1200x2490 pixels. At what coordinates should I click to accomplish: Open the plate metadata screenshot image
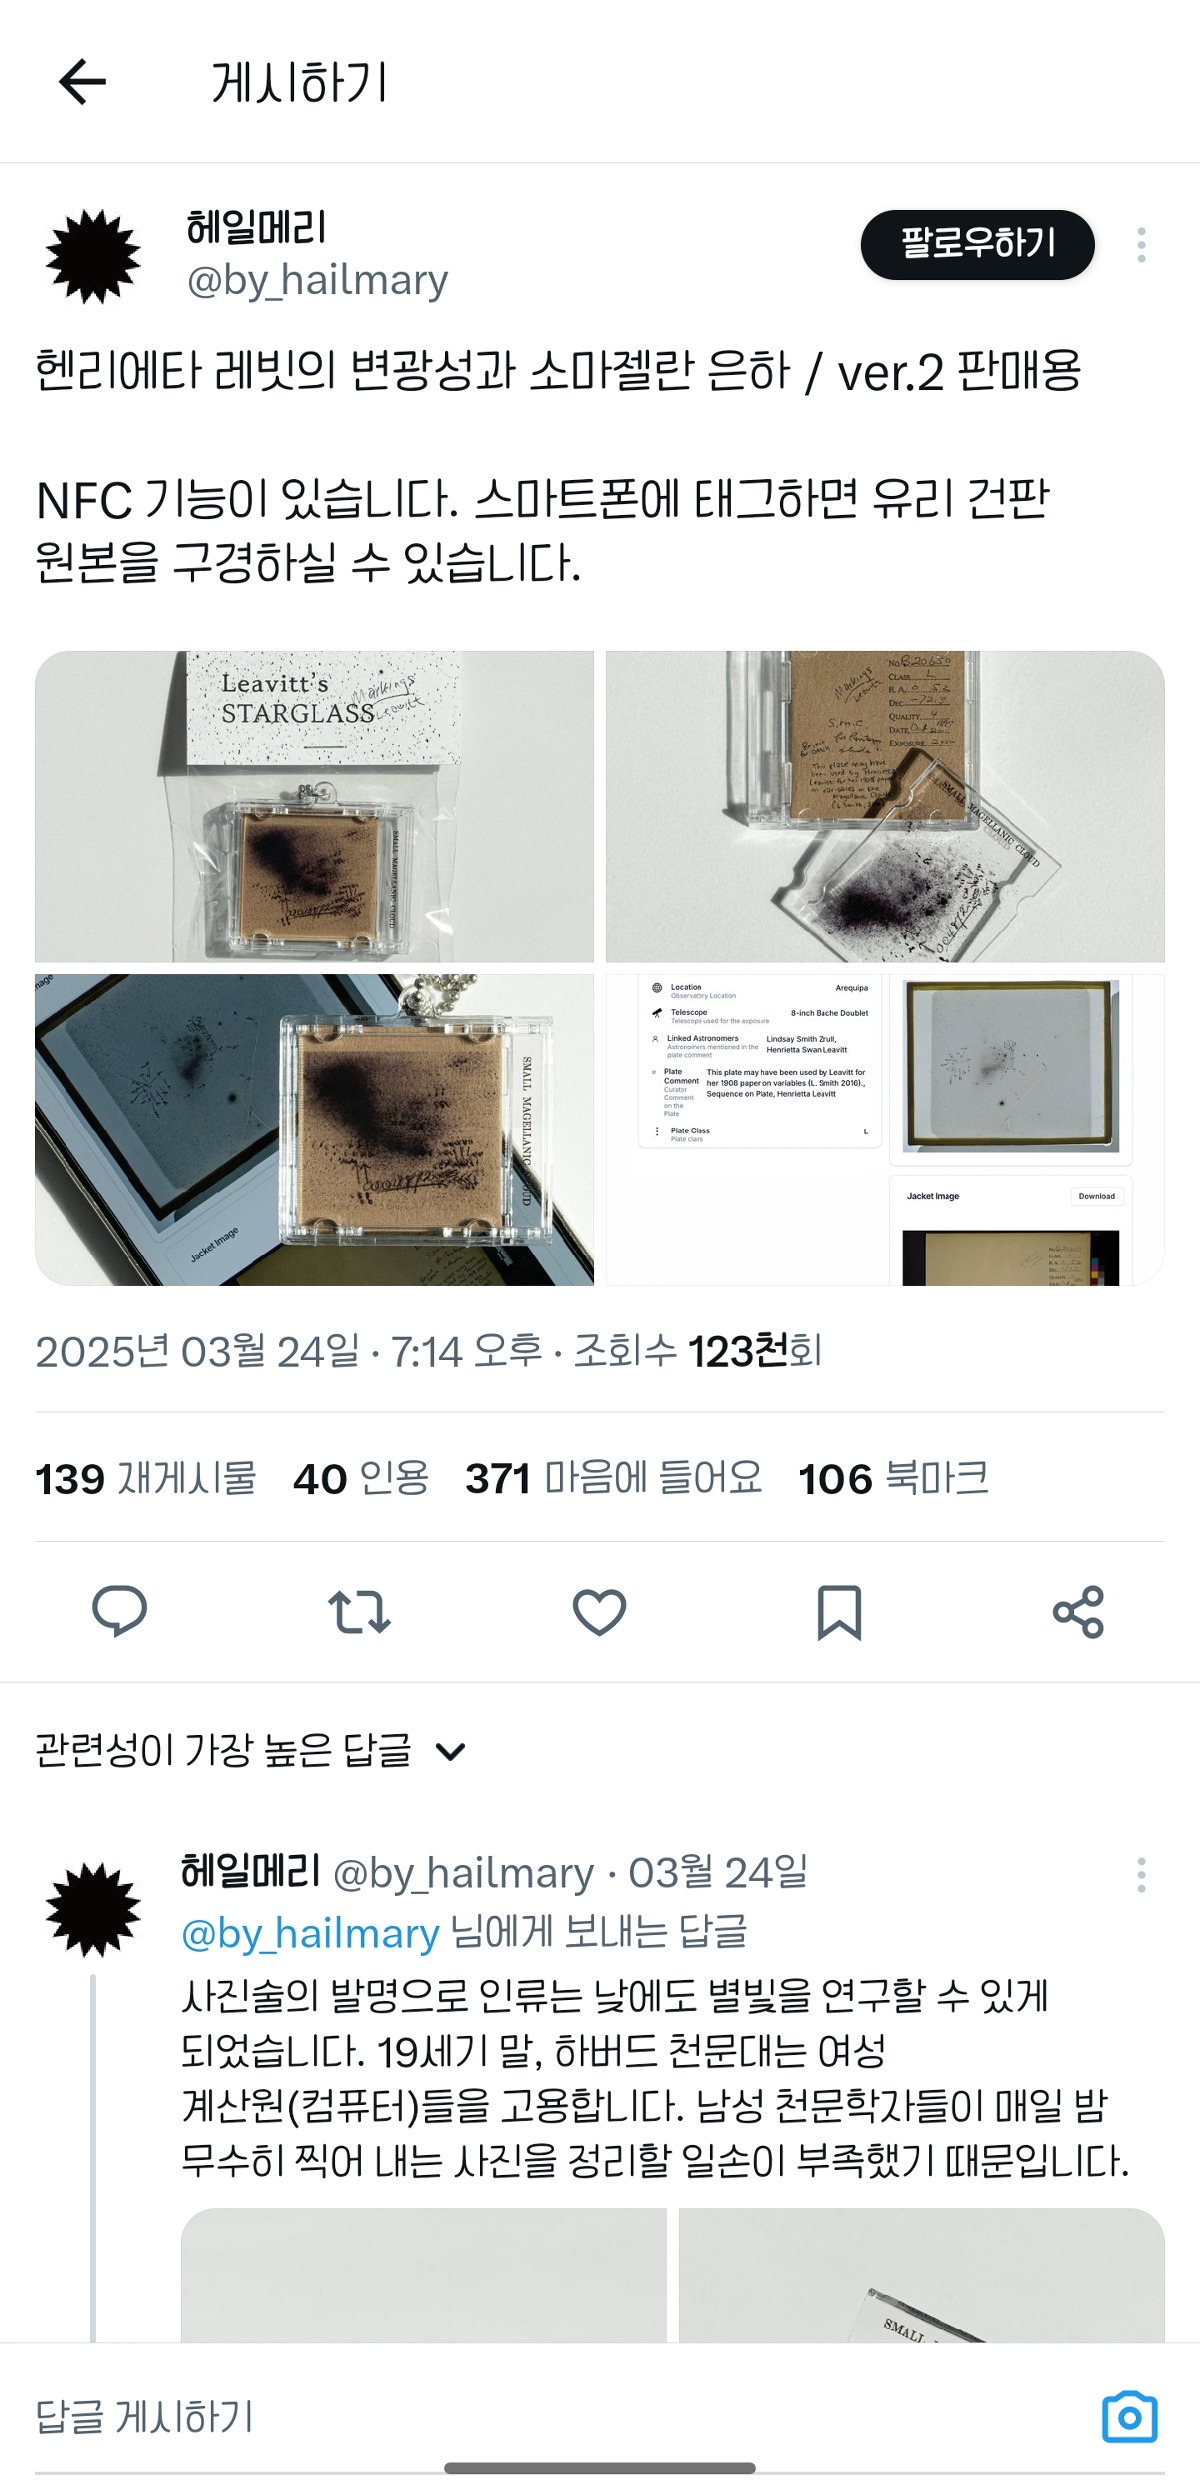tap(885, 1130)
